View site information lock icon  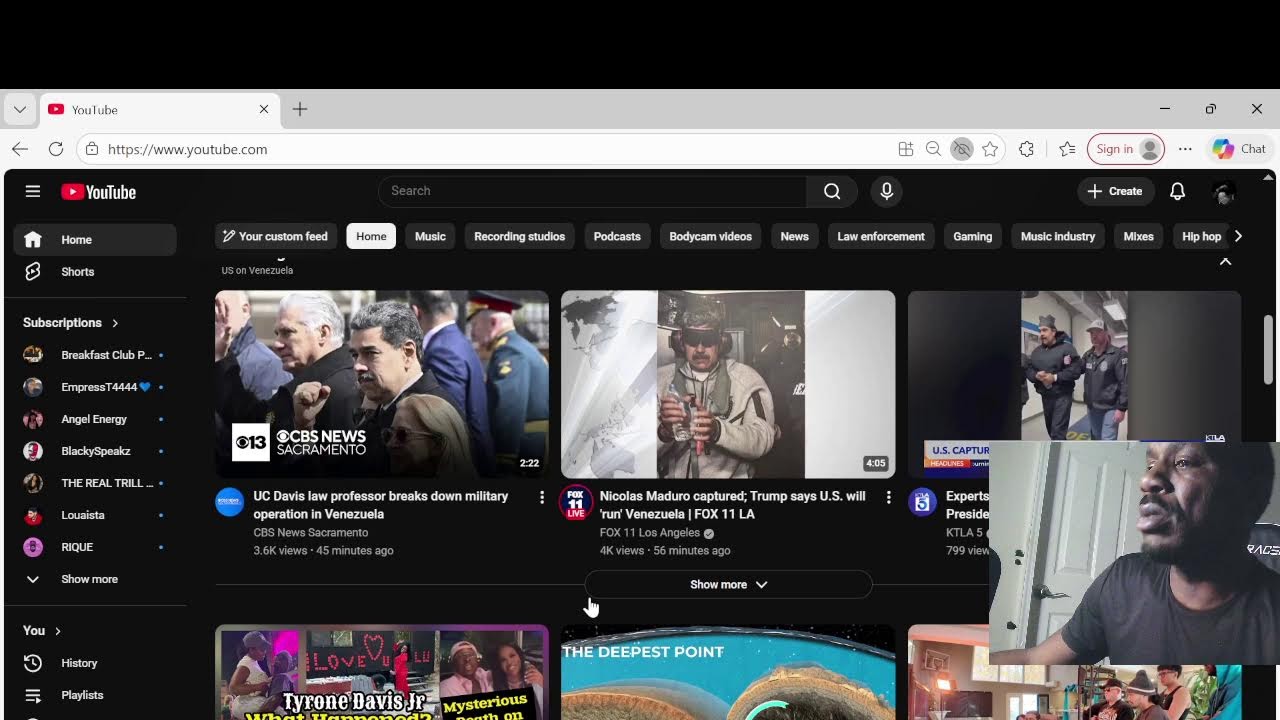[x=92, y=149]
